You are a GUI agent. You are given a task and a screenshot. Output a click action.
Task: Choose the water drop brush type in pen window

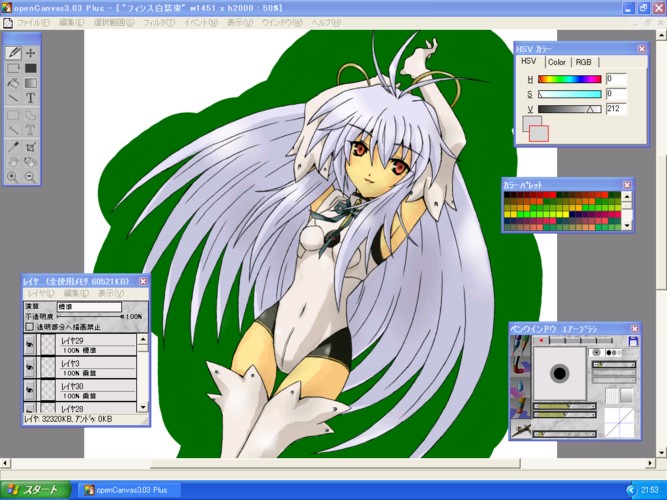click(x=521, y=386)
